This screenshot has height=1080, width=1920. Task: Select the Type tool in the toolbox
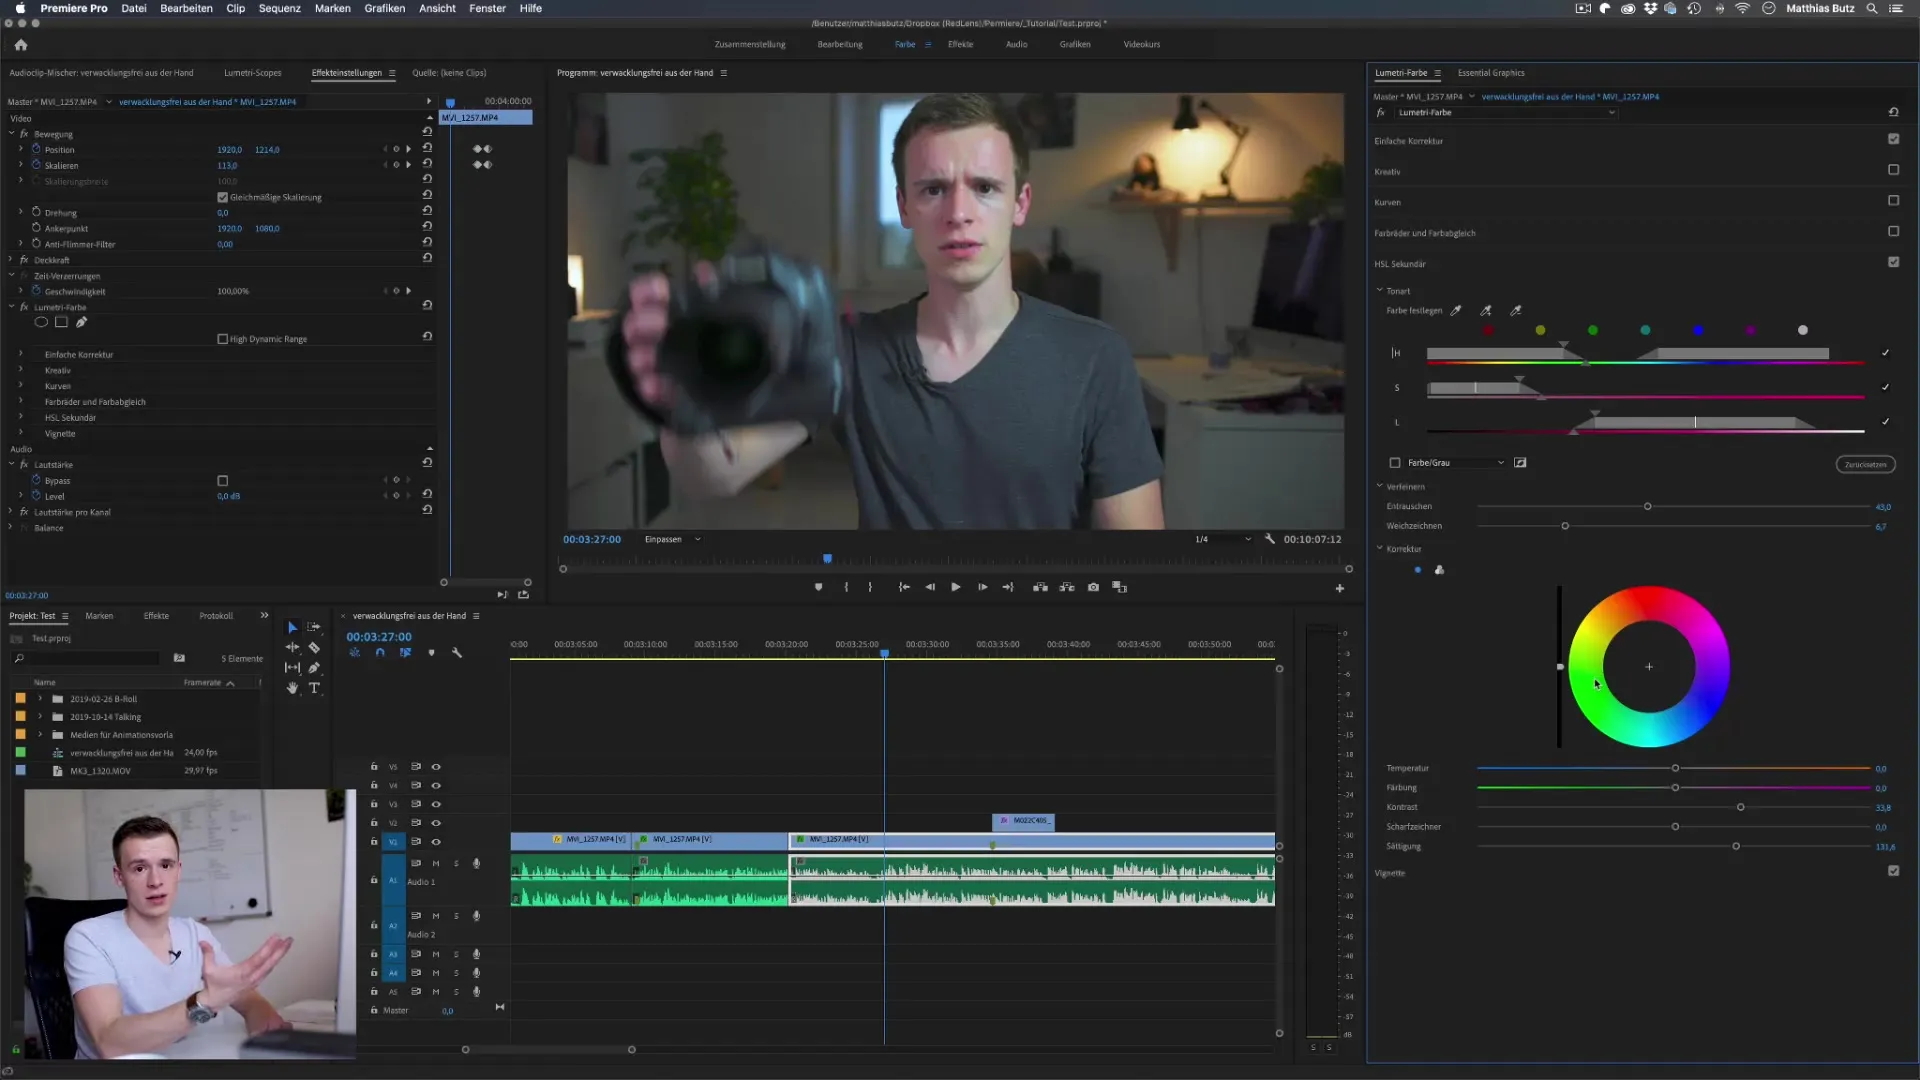(x=314, y=688)
